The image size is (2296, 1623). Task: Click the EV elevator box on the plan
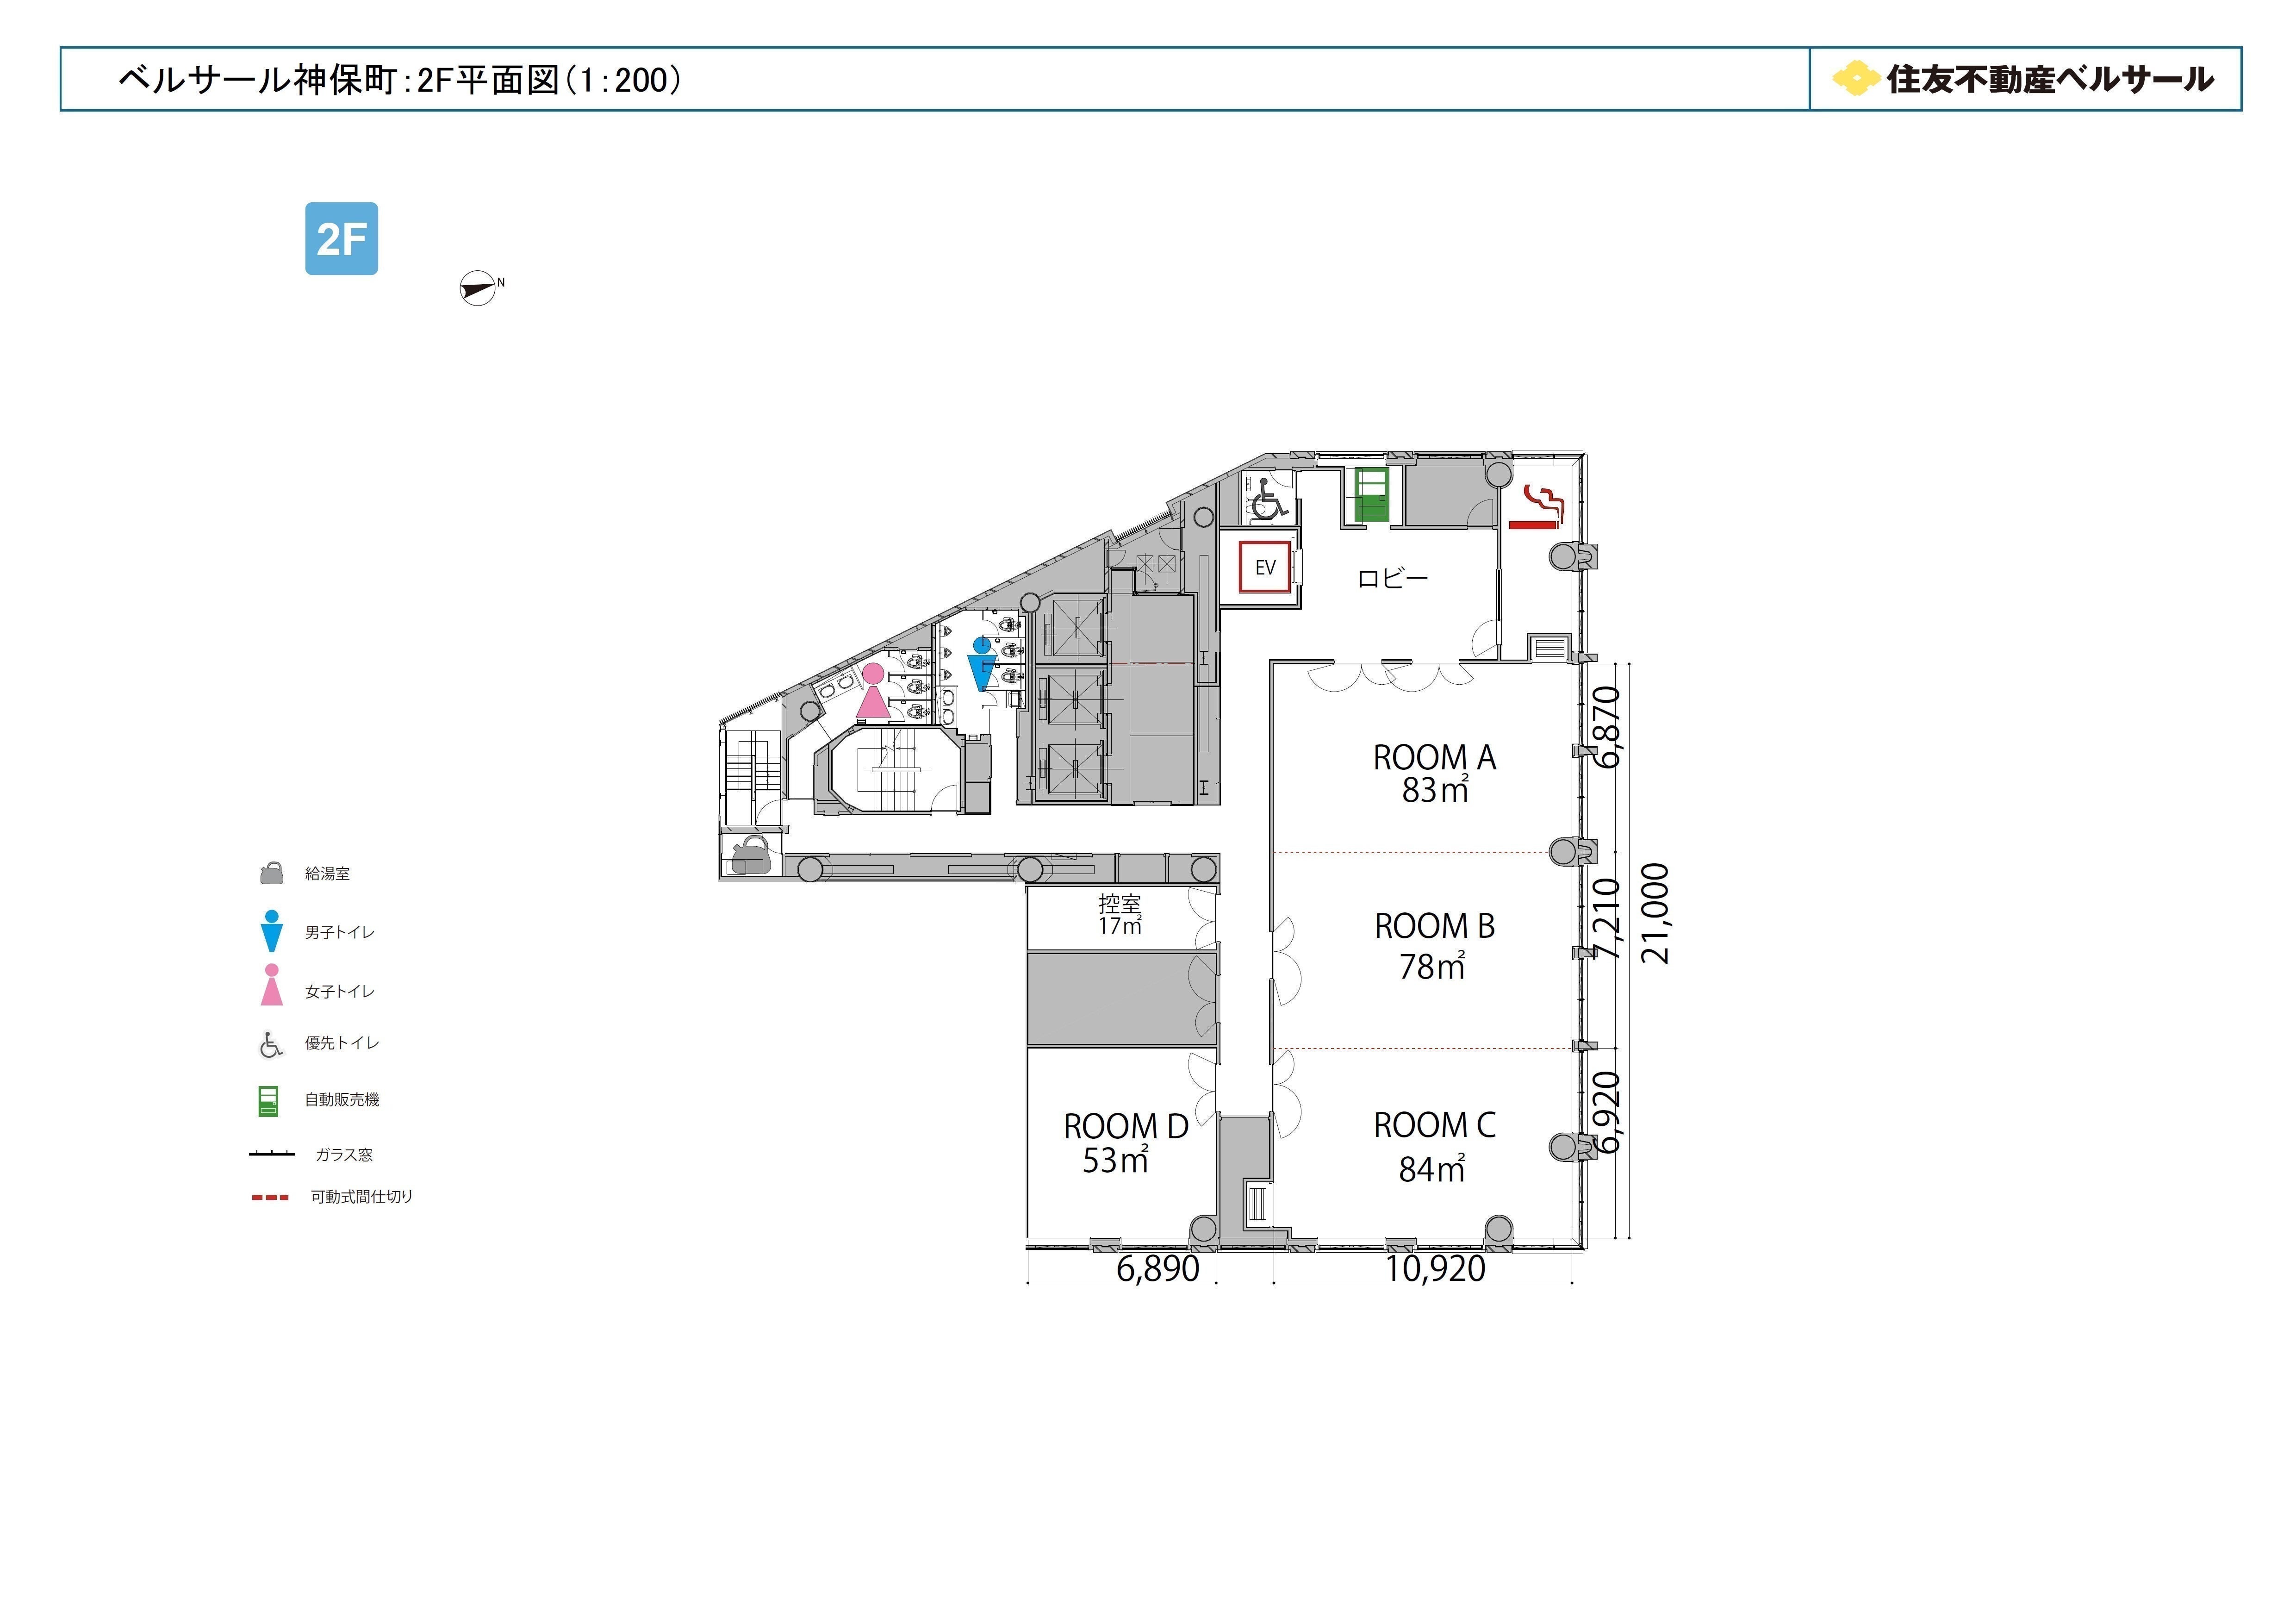(1265, 567)
